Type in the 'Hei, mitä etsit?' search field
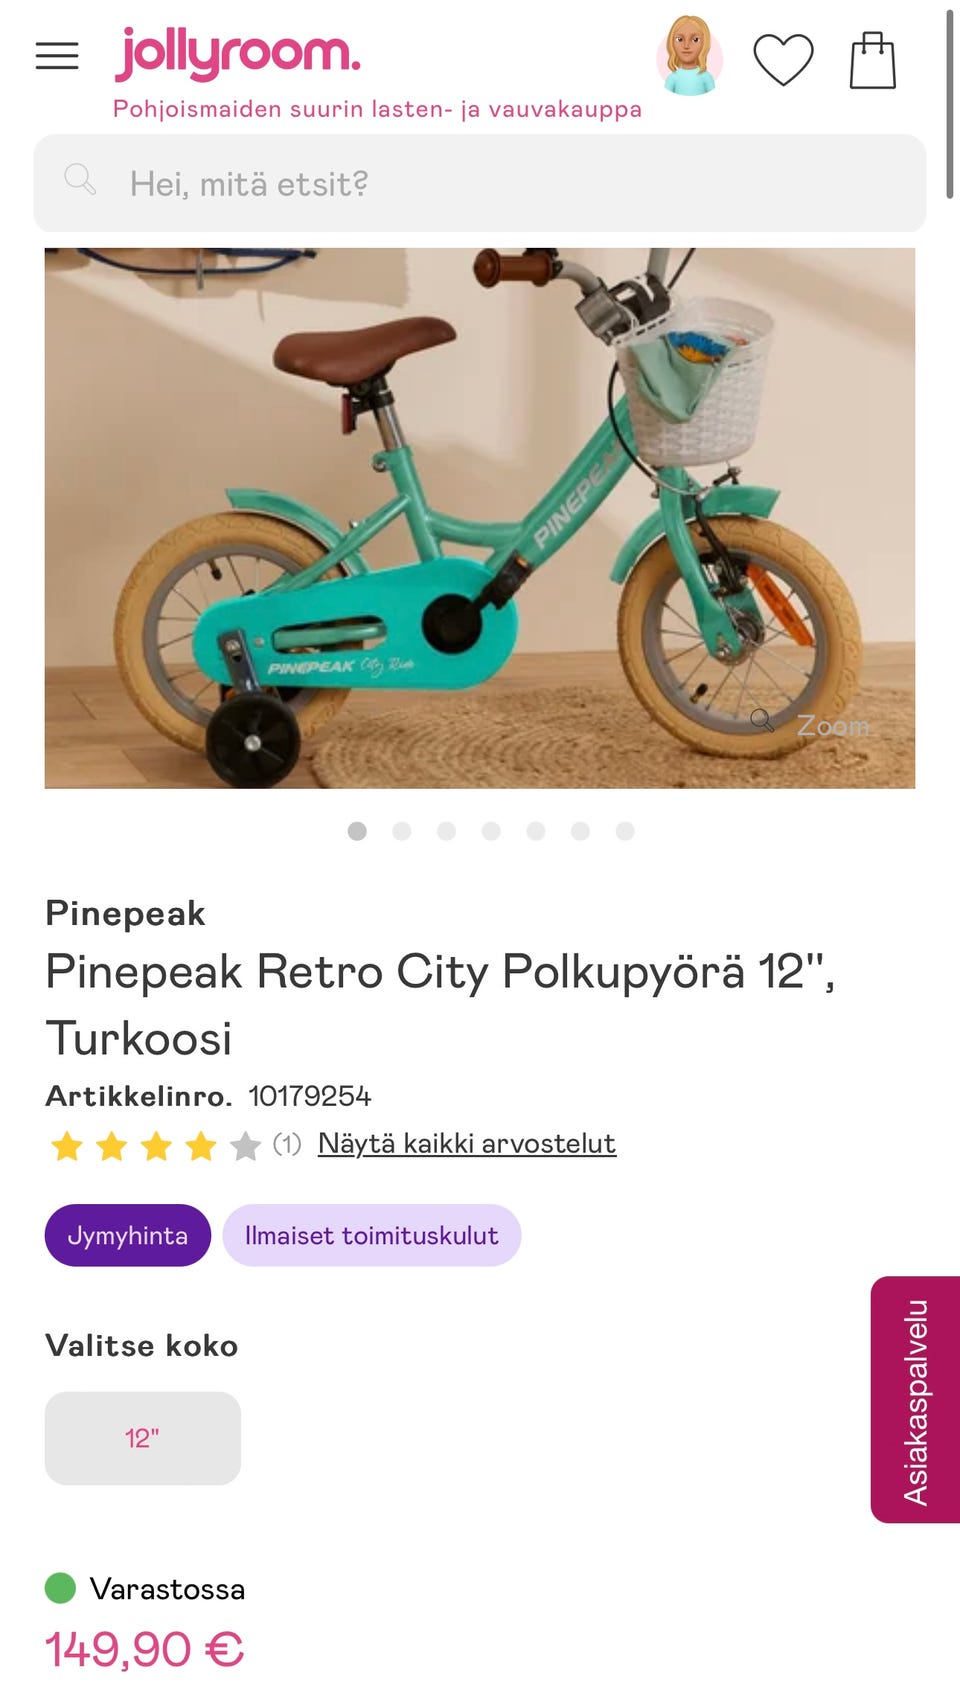This screenshot has width=960, height=1693. pyautogui.click(x=500, y=184)
